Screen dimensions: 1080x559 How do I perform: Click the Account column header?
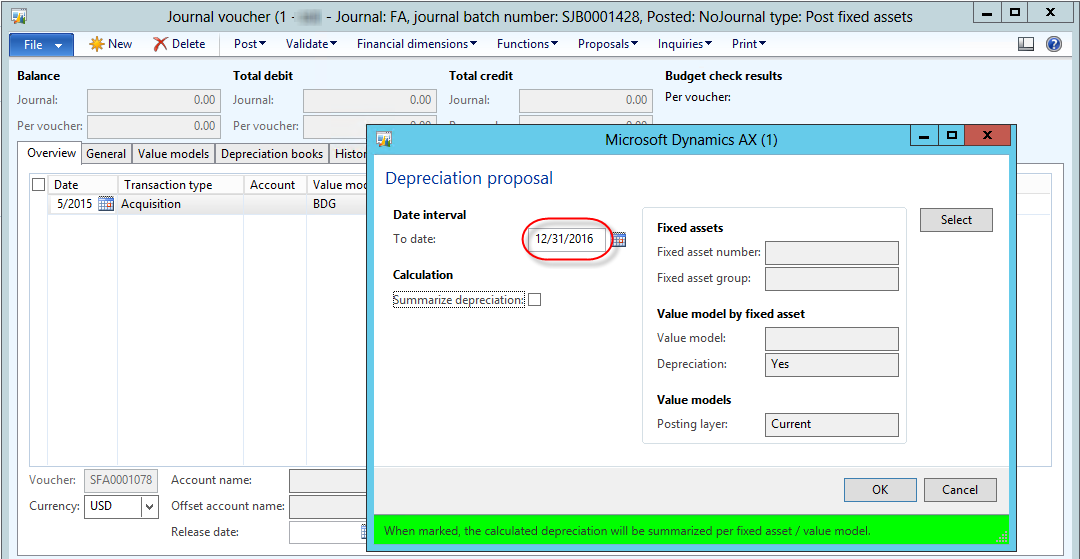276,184
